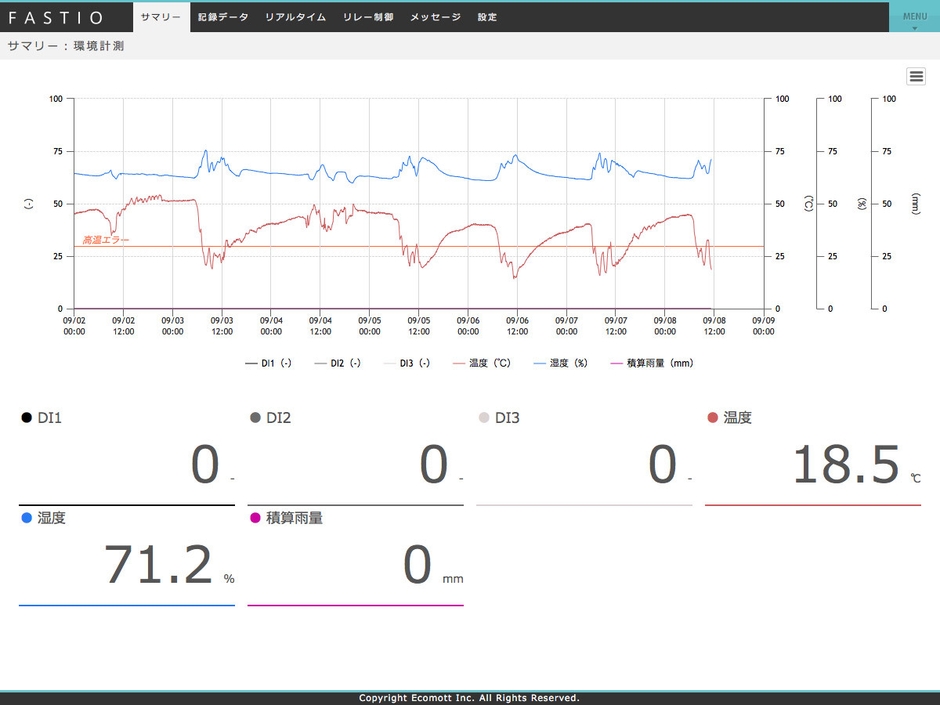Go to the リアルタイム tab

[x=295, y=17]
